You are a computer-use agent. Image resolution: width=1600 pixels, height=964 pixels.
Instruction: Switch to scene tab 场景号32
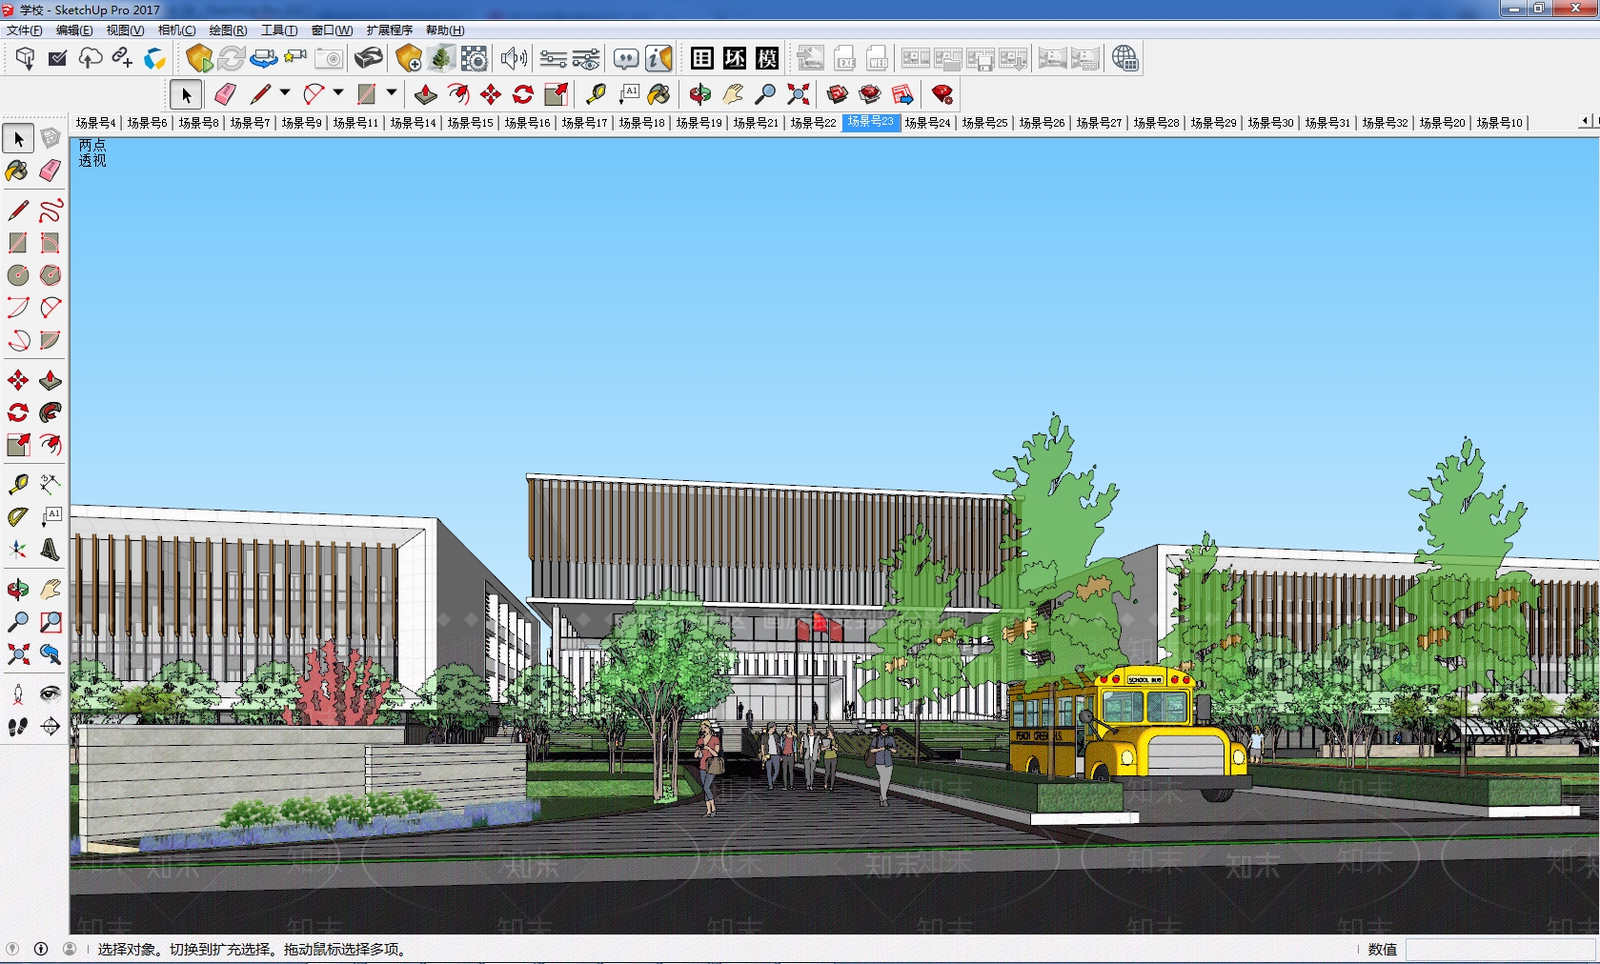point(1385,123)
